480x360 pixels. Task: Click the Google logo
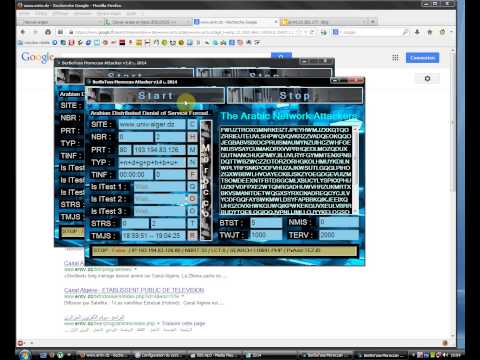click(37, 57)
